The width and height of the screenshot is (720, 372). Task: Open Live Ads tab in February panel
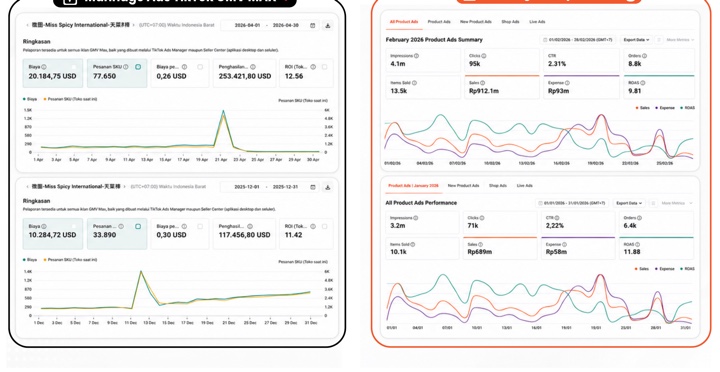(537, 22)
